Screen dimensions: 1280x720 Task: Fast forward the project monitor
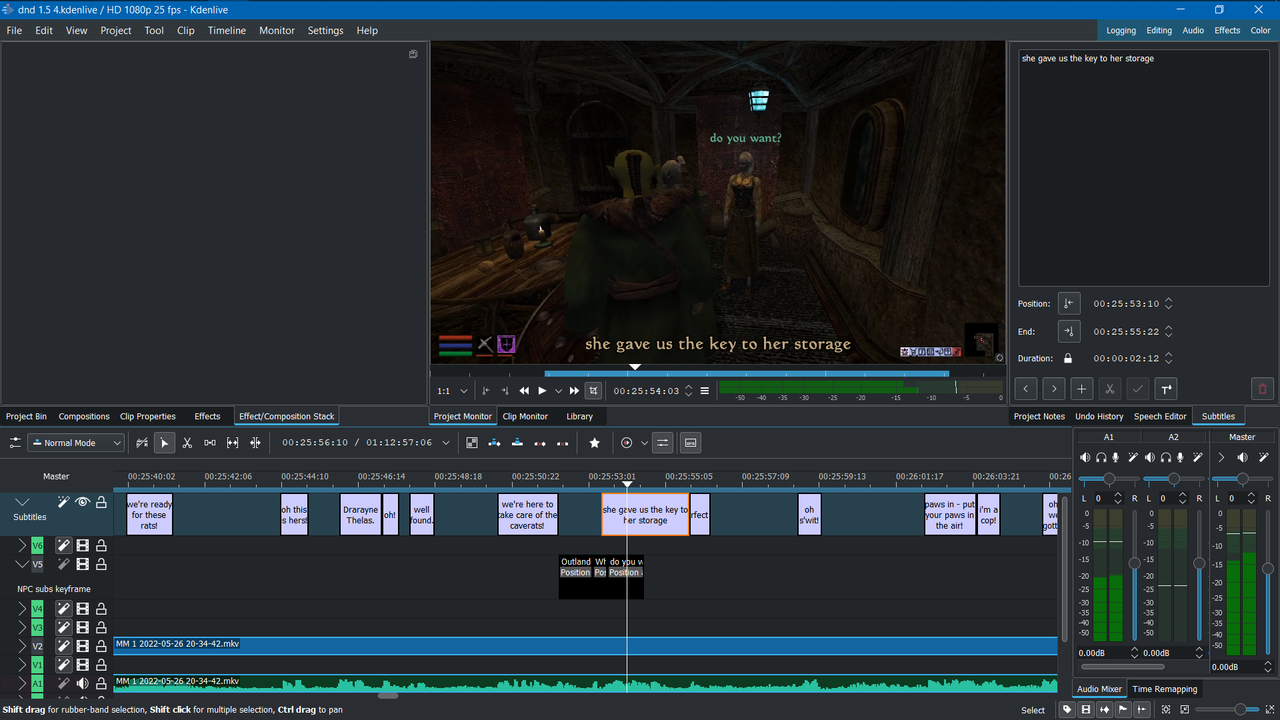click(574, 391)
